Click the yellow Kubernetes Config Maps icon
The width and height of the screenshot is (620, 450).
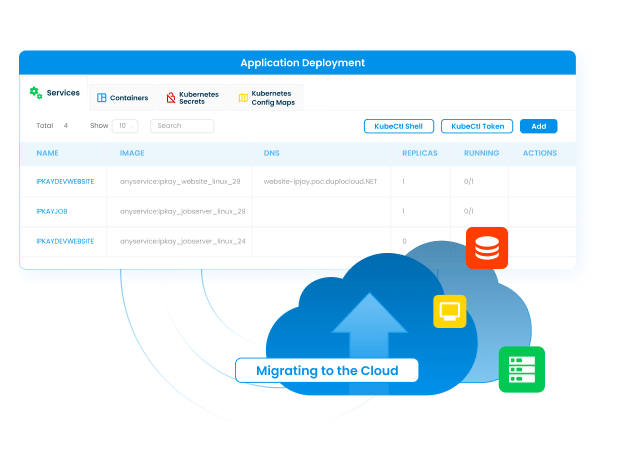point(242,98)
